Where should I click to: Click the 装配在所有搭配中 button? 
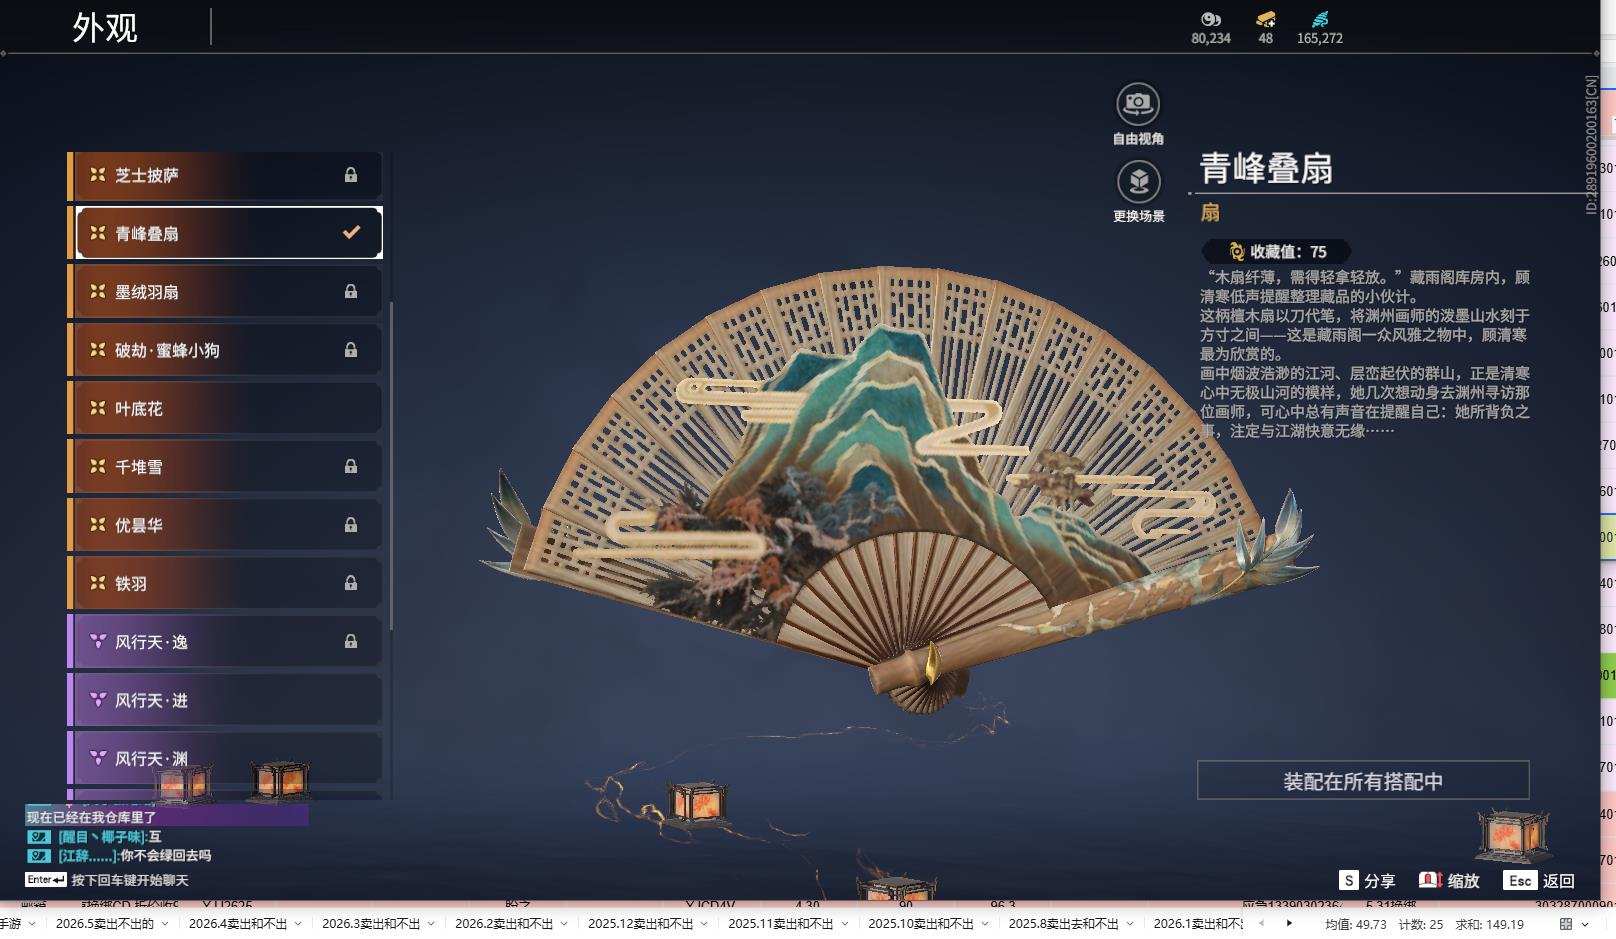pos(1363,780)
